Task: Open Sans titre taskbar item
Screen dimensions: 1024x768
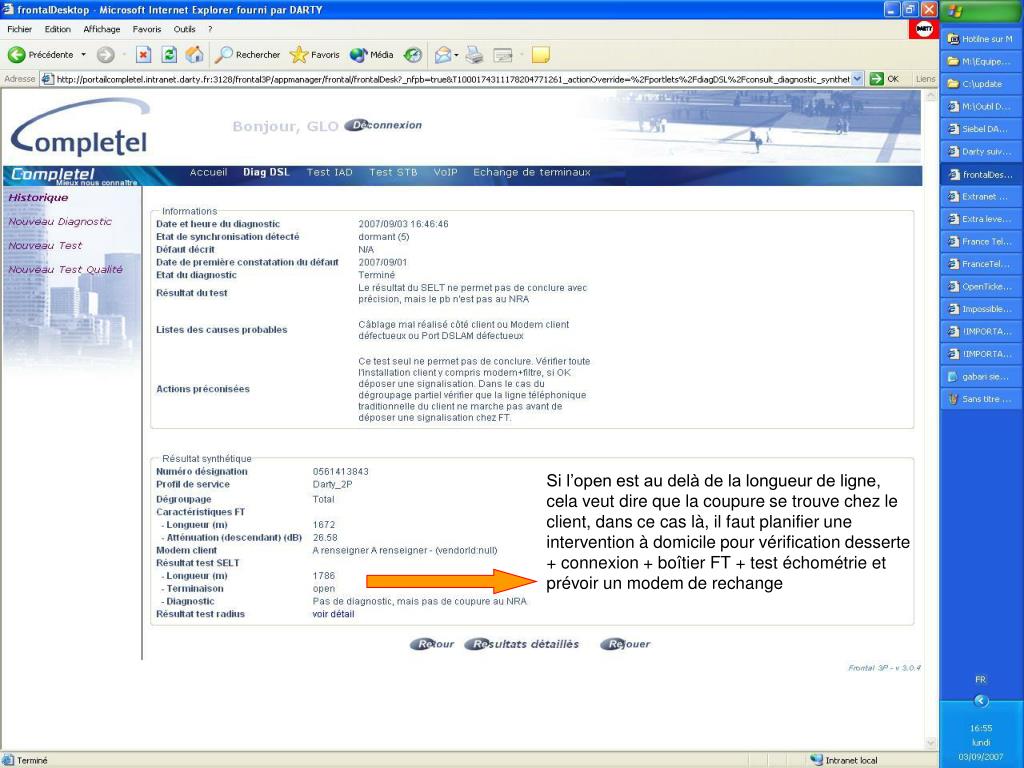Action: pyautogui.click(x=981, y=399)
